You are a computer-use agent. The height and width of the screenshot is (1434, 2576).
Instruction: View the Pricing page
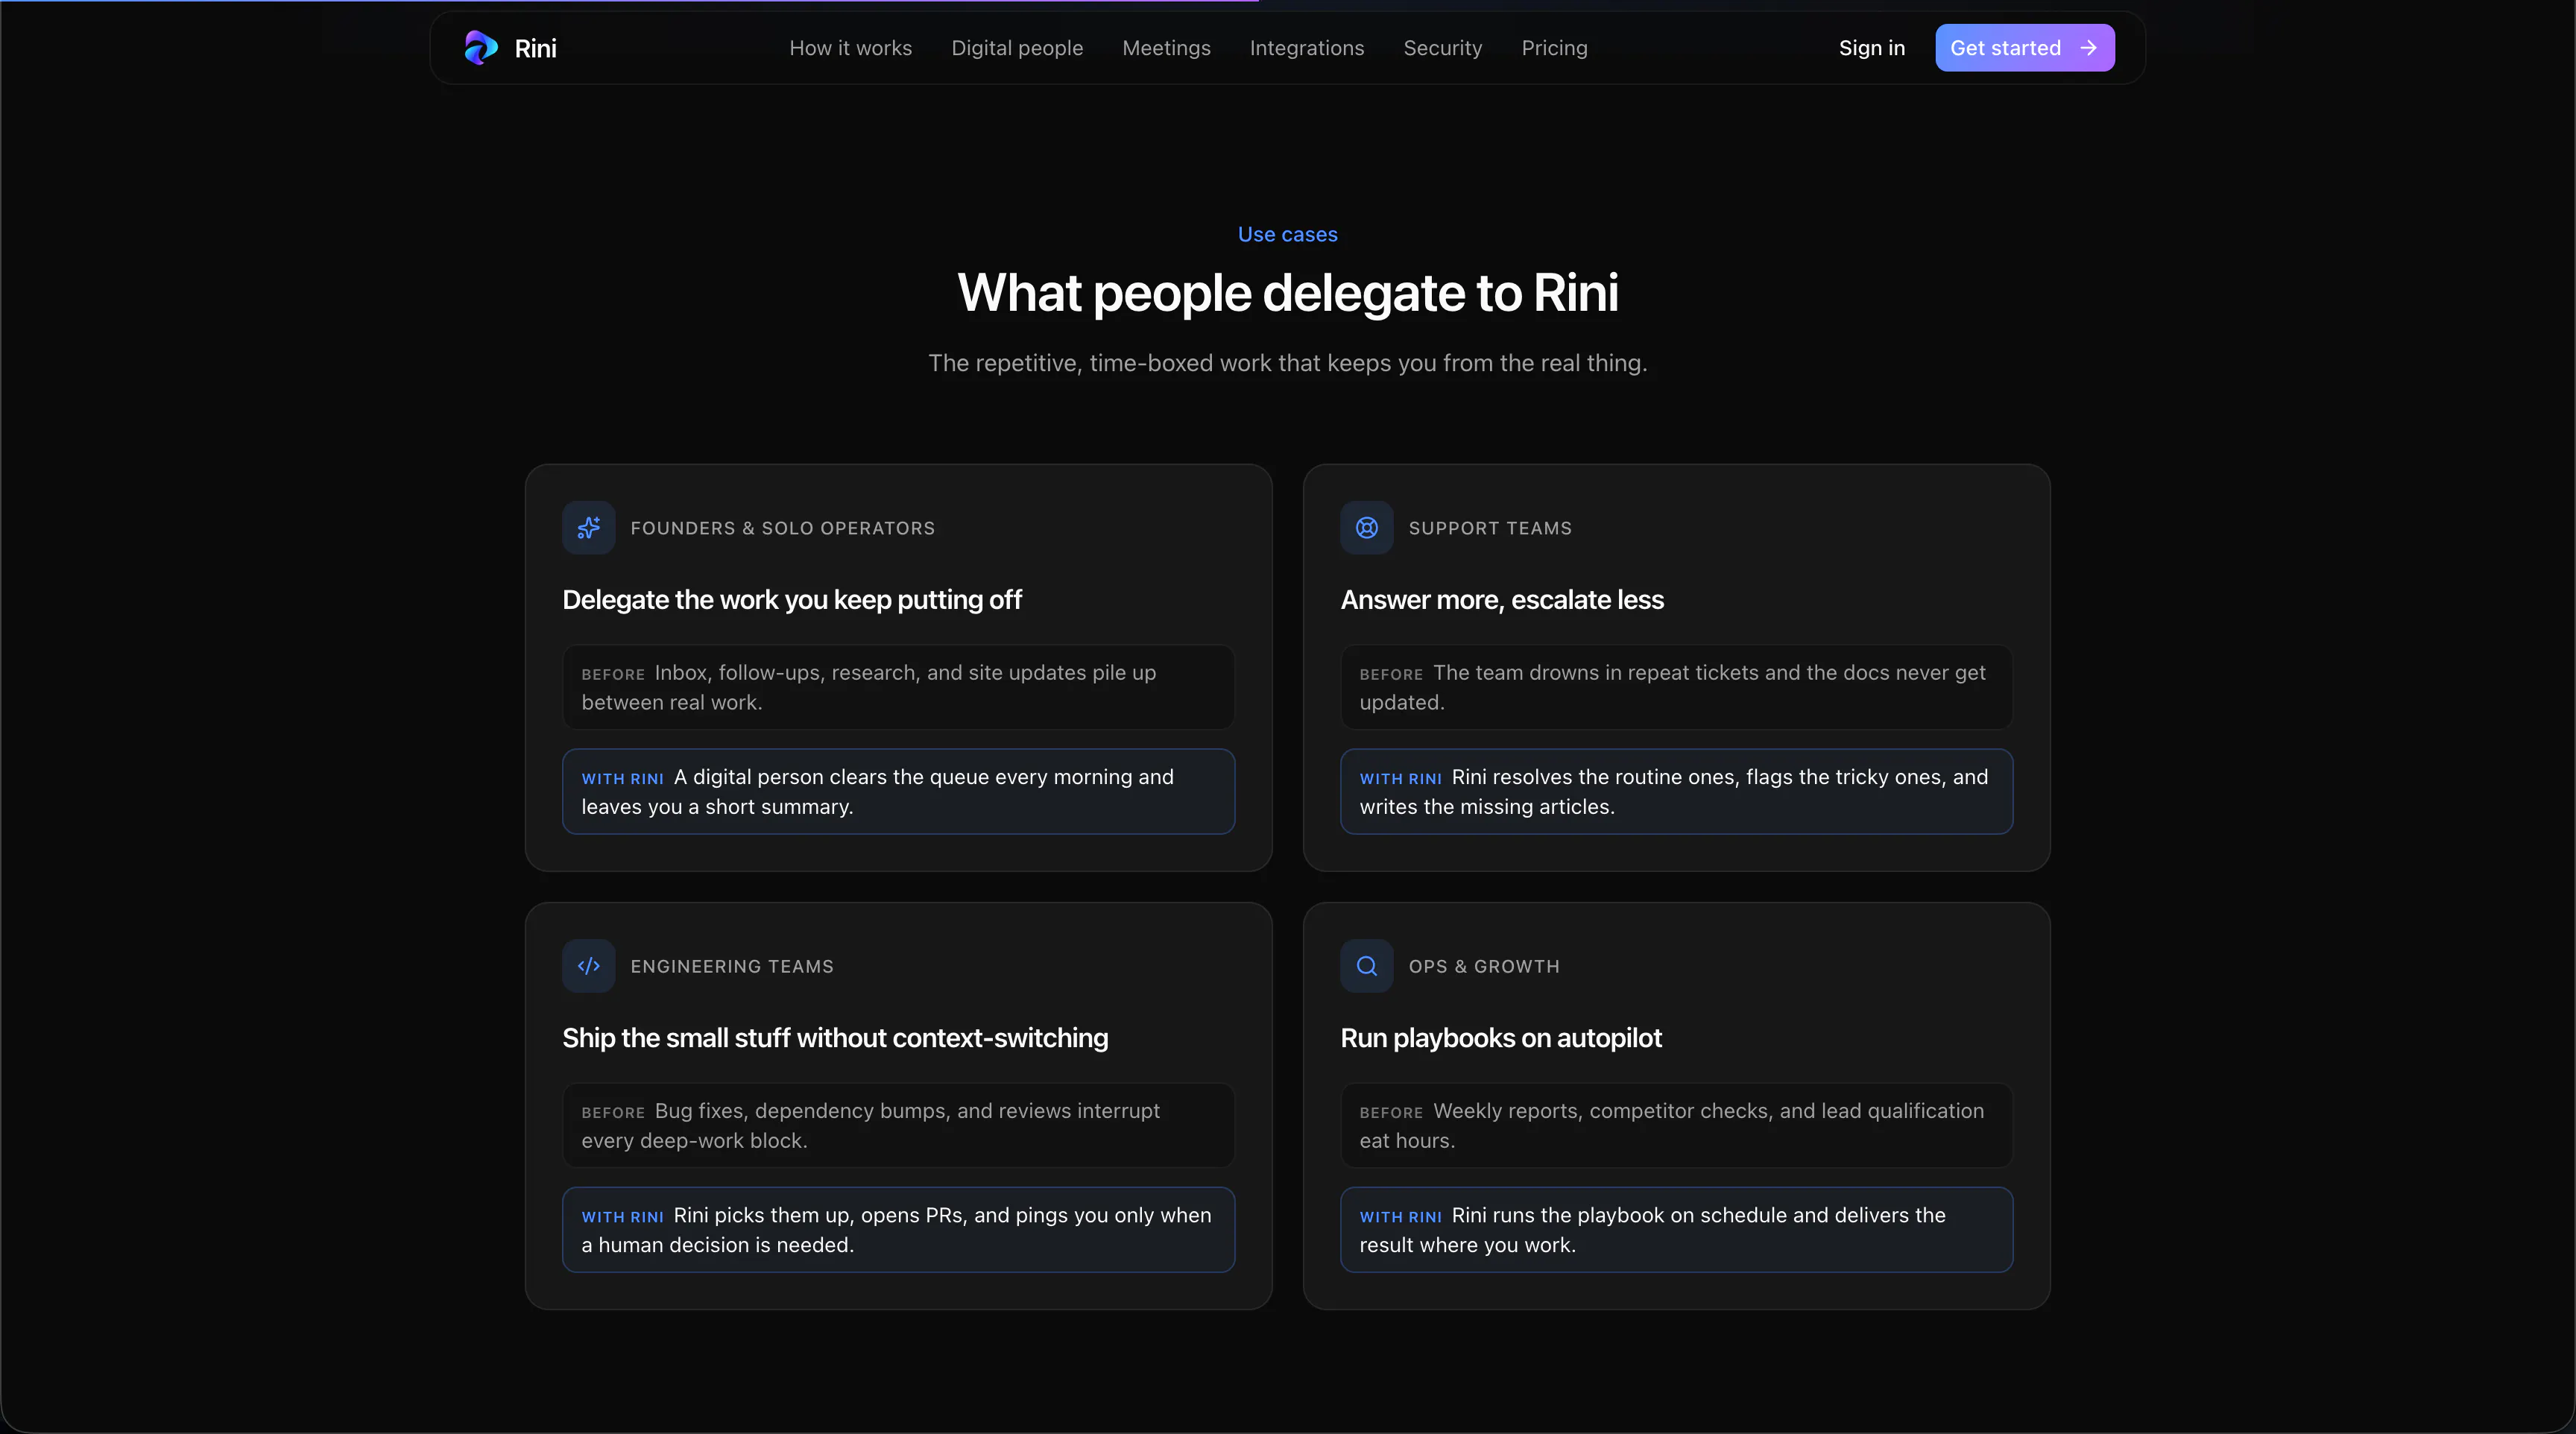(1554, 48)
